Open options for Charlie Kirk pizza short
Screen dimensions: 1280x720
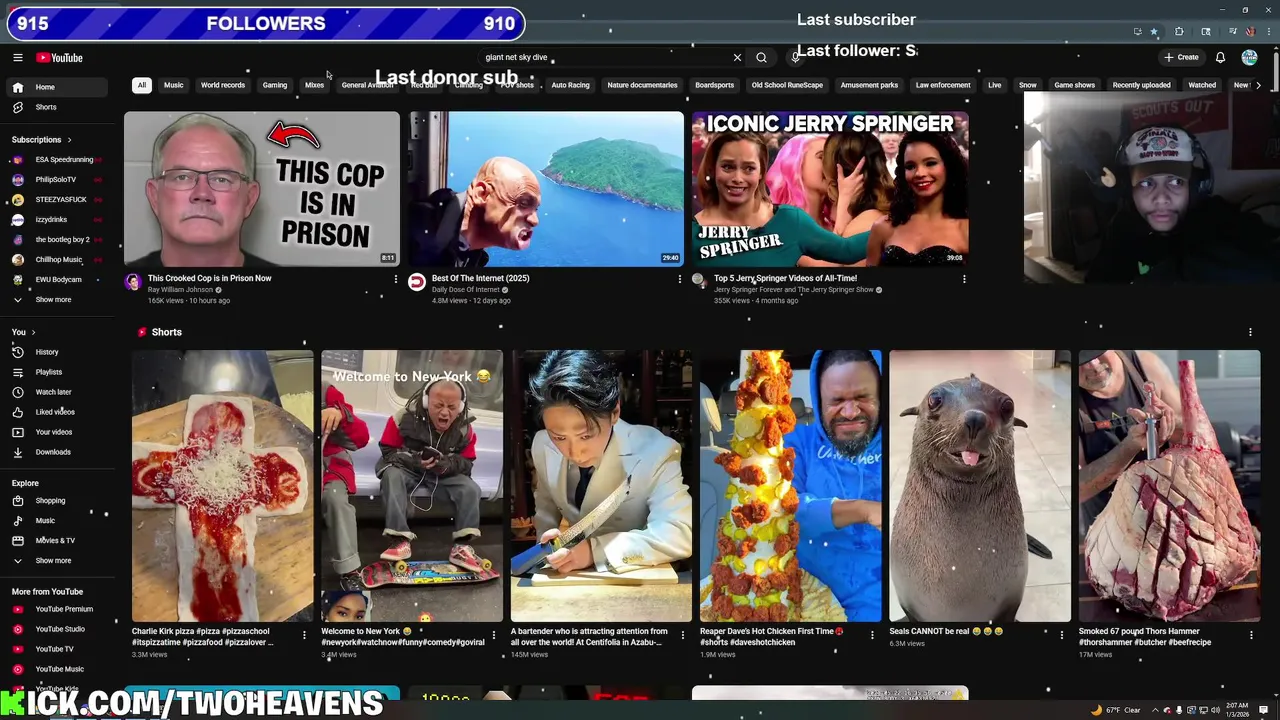304,635
